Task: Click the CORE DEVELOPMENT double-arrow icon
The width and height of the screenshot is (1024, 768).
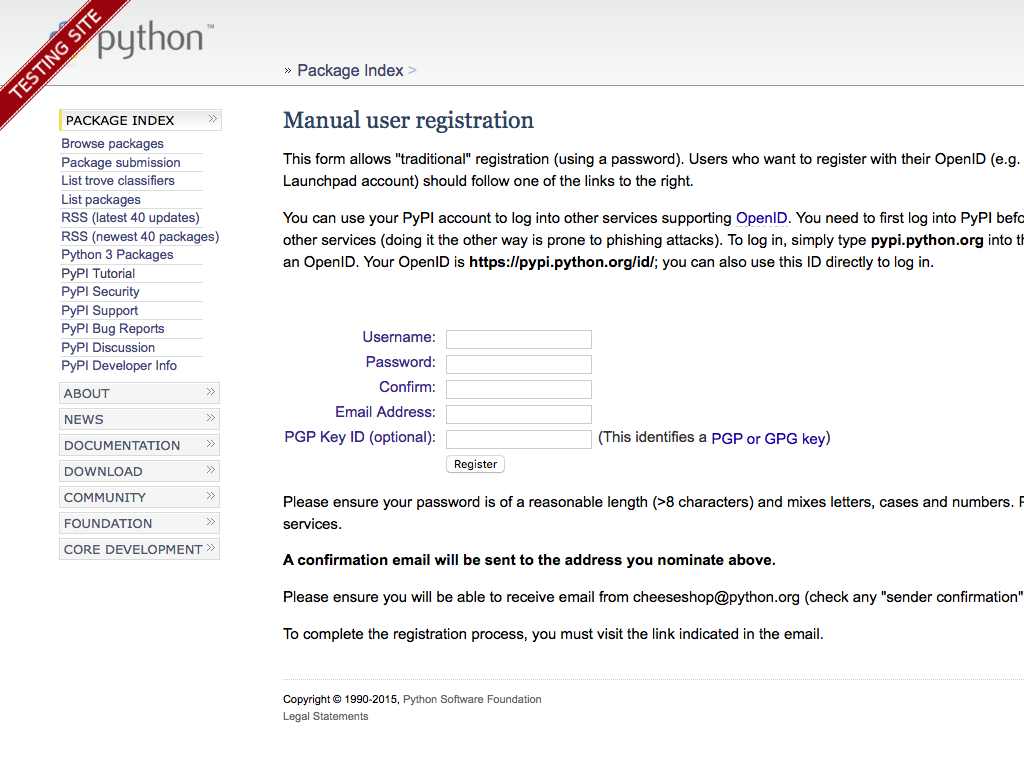Action: (211, 548)
